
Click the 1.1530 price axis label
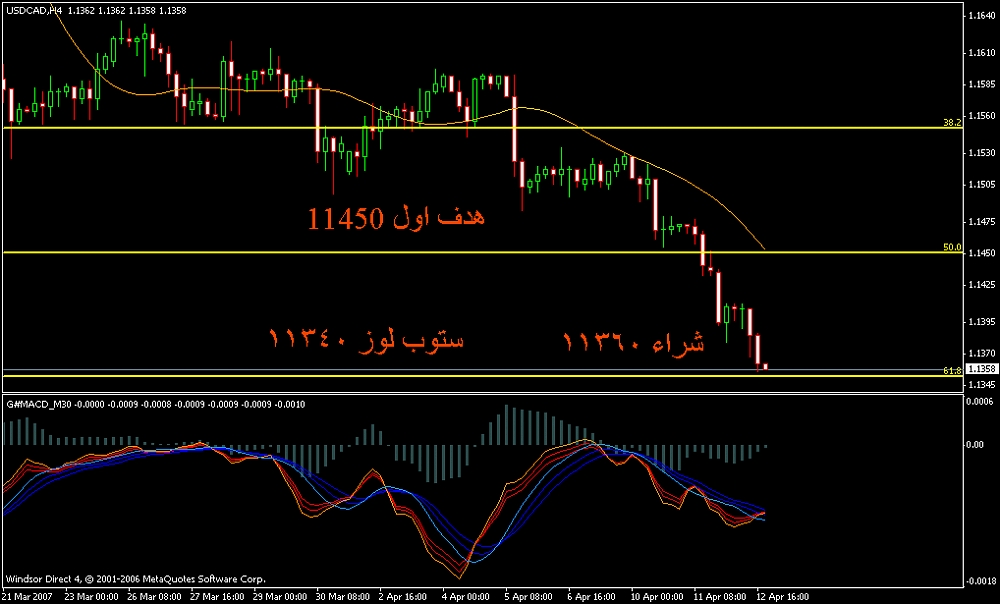click(981, 153)
